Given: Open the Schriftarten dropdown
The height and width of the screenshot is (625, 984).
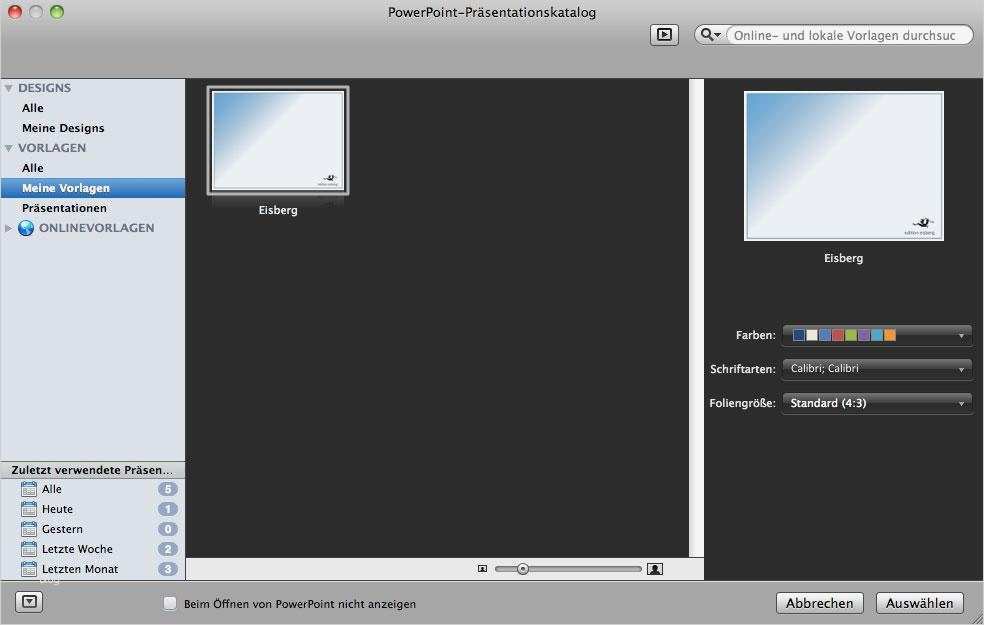Looking at the screenshot, I should pyautogui.click(x=877, y=369).
